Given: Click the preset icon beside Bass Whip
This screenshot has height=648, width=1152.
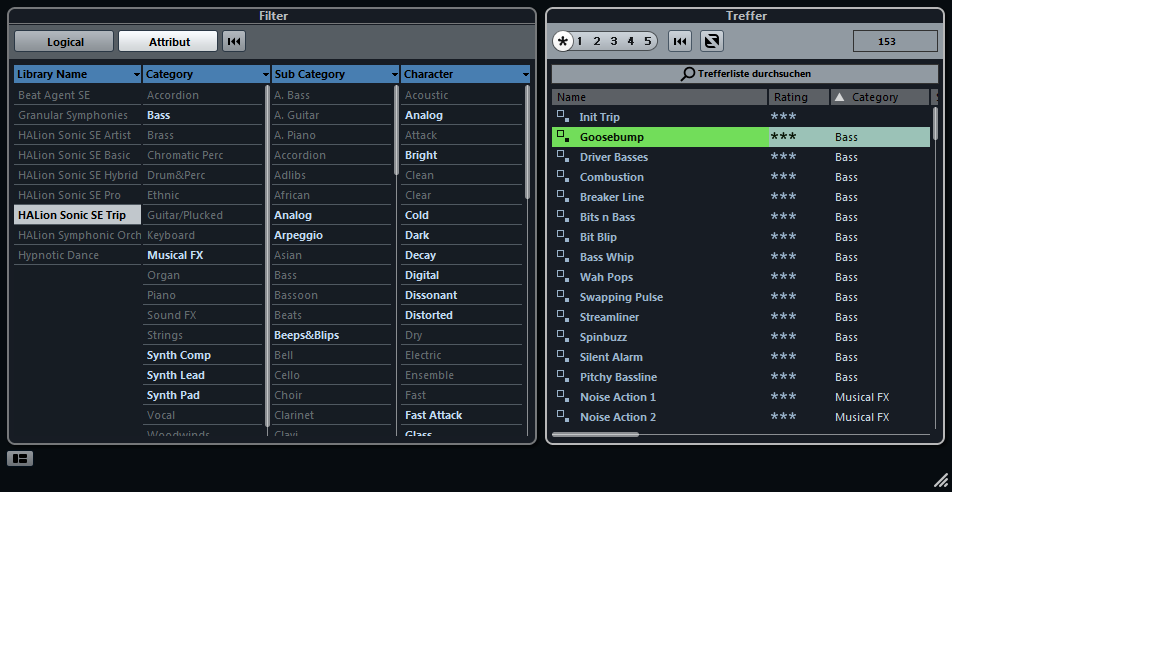Looking at the screenshot, I should coord(563,256).
